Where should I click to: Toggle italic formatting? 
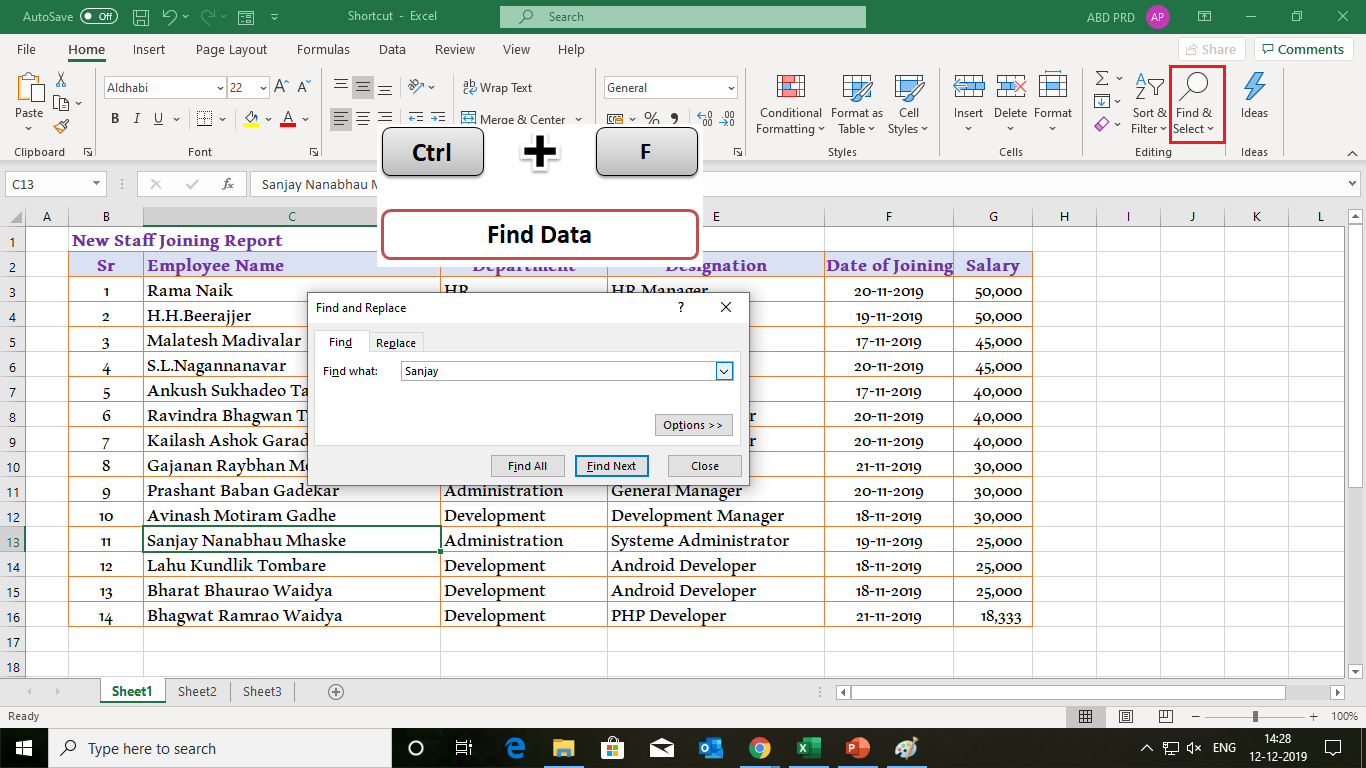(x=136, y=118)
